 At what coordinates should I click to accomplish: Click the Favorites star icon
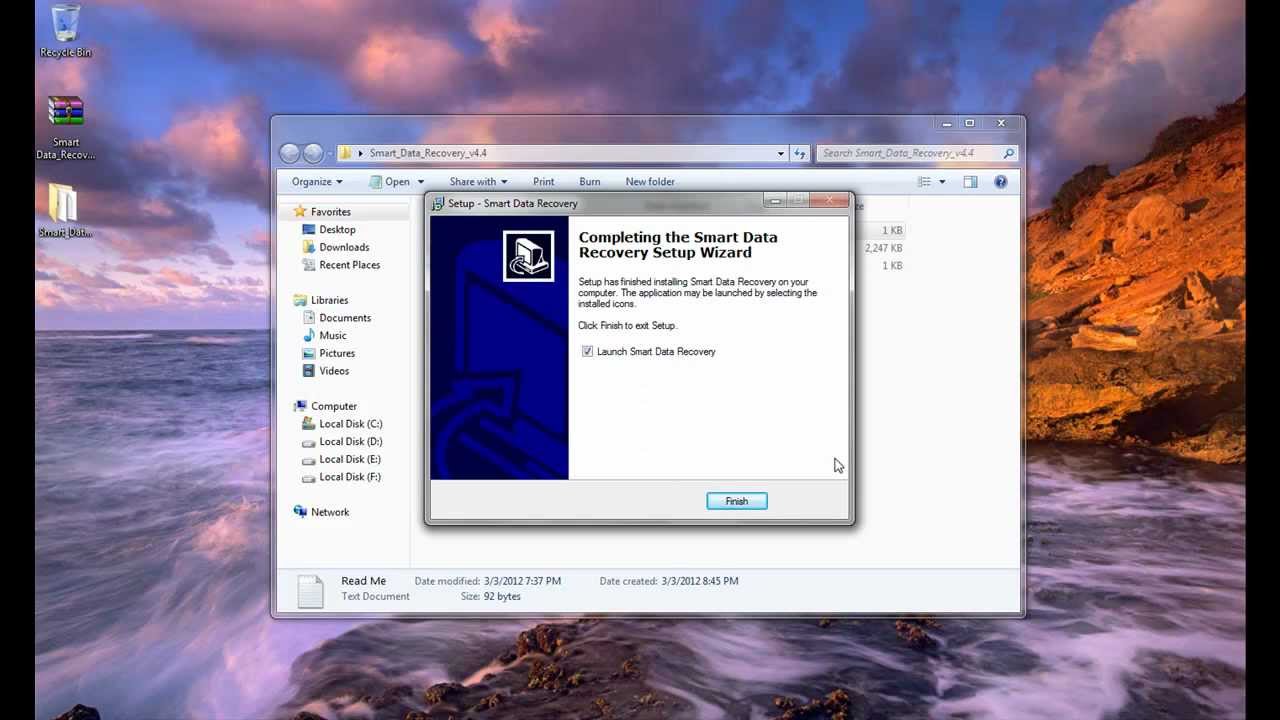click(x=300, y=212)
